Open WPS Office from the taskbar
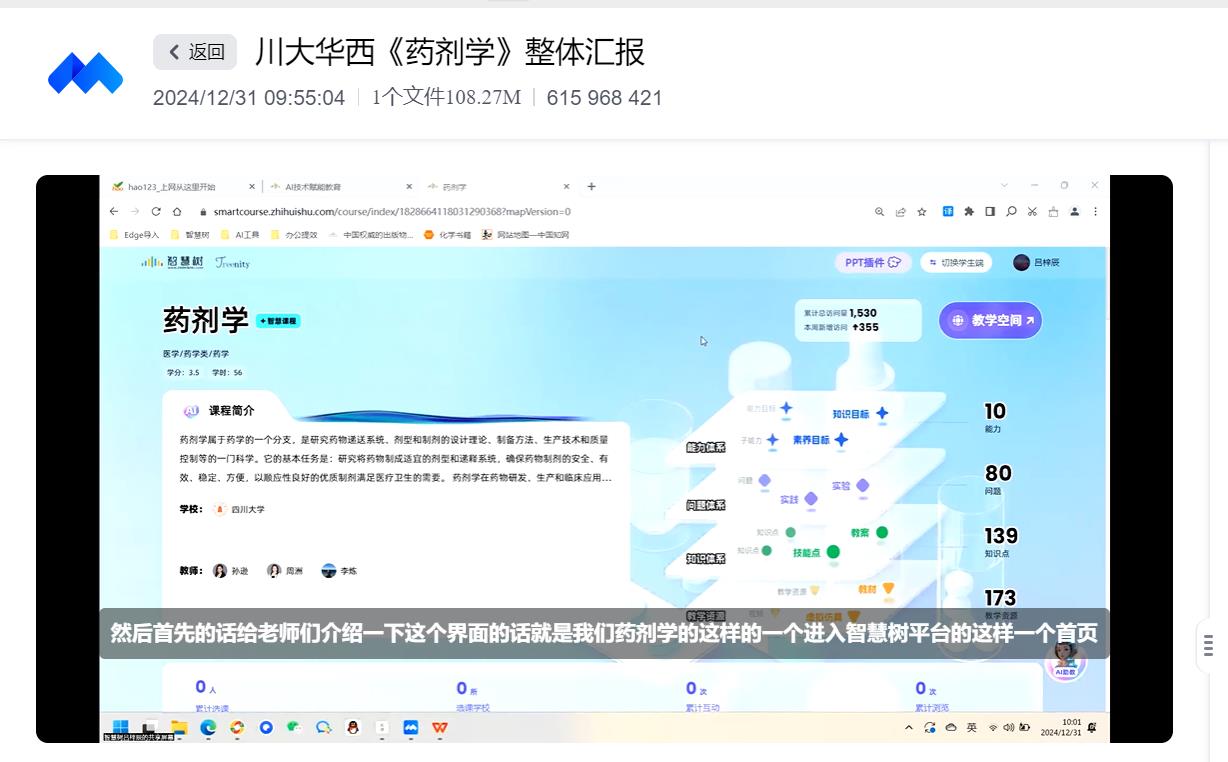Viewport: 1228px width, 762px height. (x=440, y=727)
